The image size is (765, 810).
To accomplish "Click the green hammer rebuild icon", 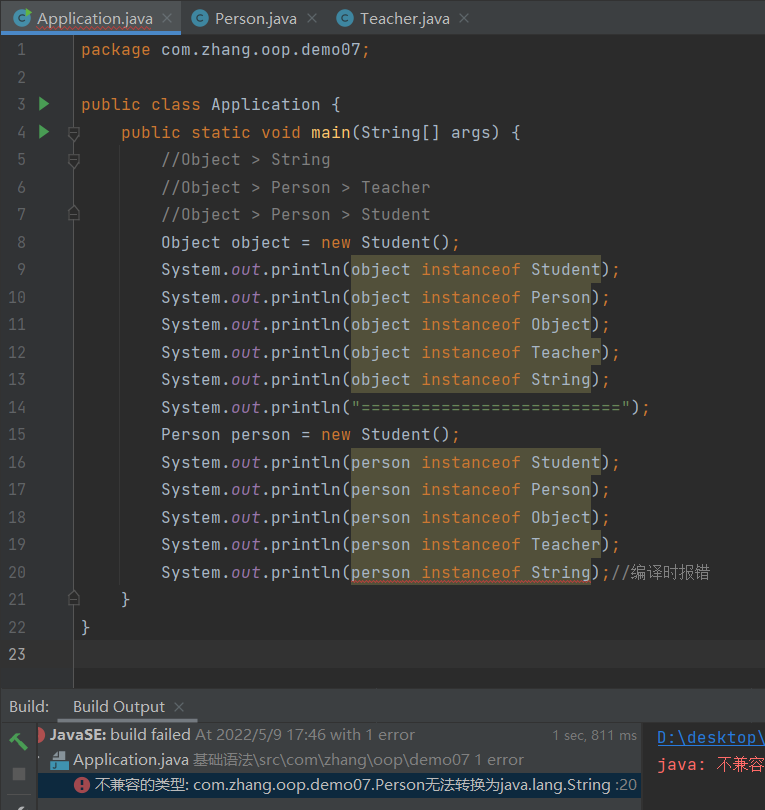I will coord(19,741).
